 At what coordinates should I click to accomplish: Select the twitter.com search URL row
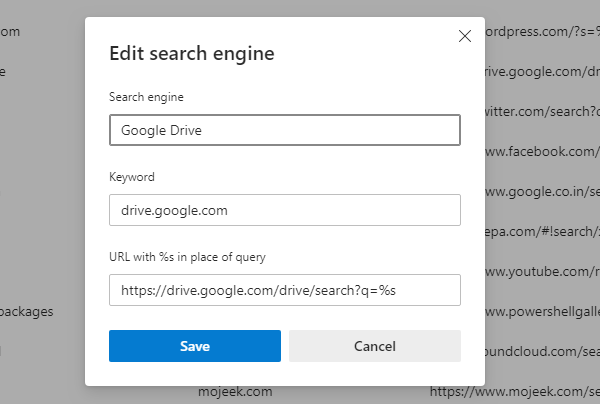click(542, 111)
